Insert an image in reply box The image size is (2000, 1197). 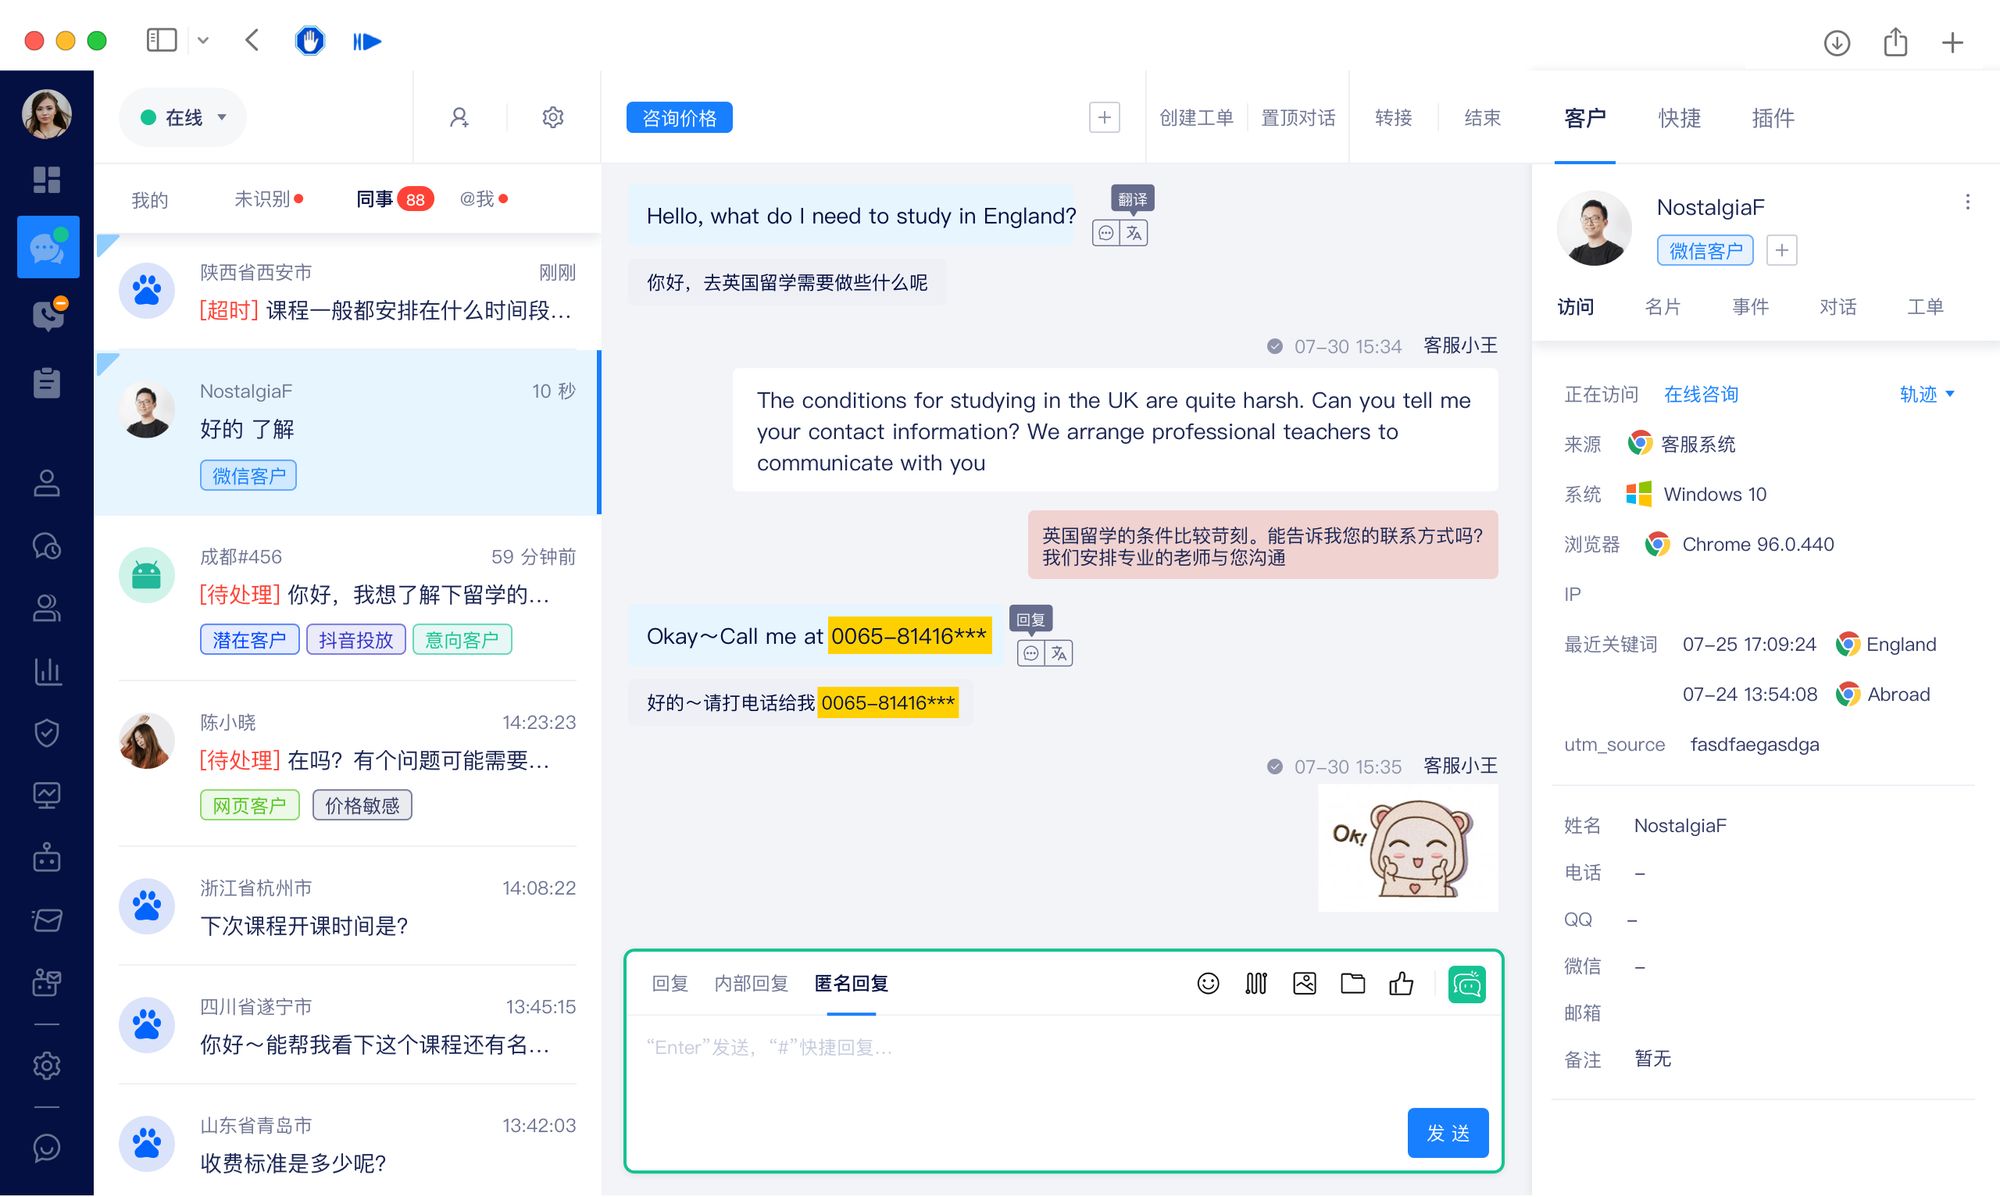1304,984
